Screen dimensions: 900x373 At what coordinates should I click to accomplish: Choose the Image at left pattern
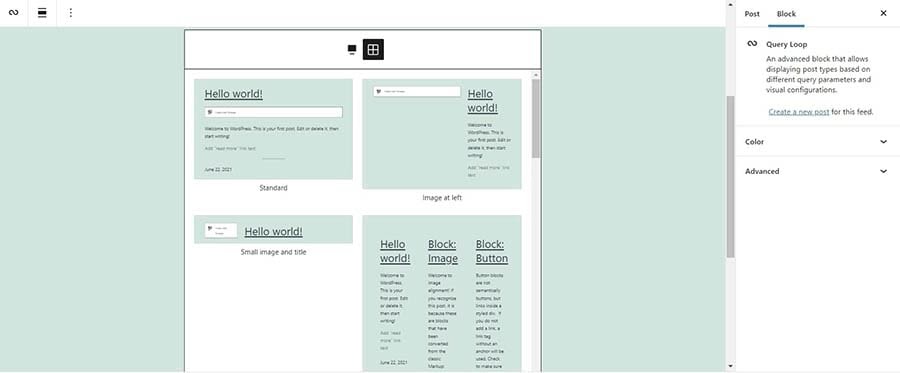coord(442,134)
